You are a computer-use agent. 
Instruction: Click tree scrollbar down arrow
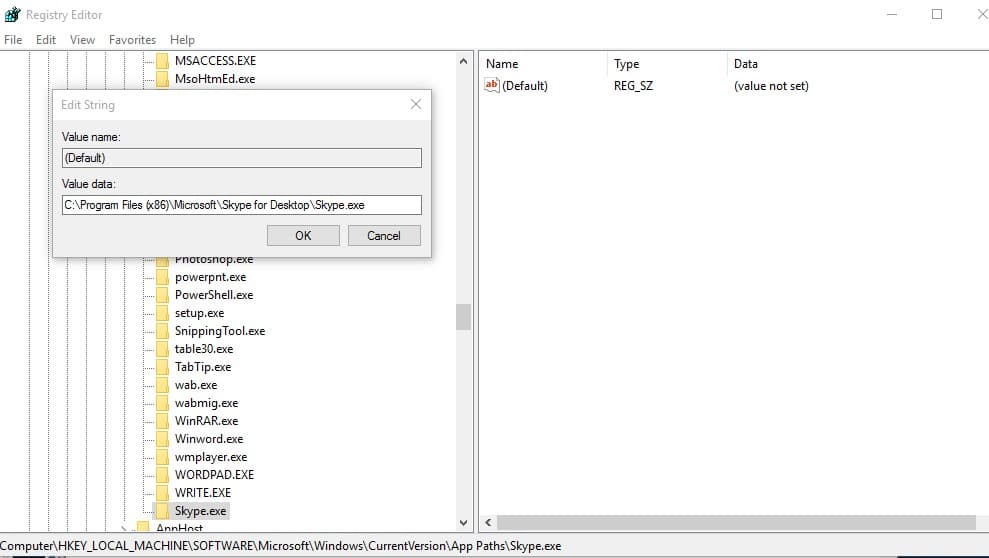(x=464, y=523)
